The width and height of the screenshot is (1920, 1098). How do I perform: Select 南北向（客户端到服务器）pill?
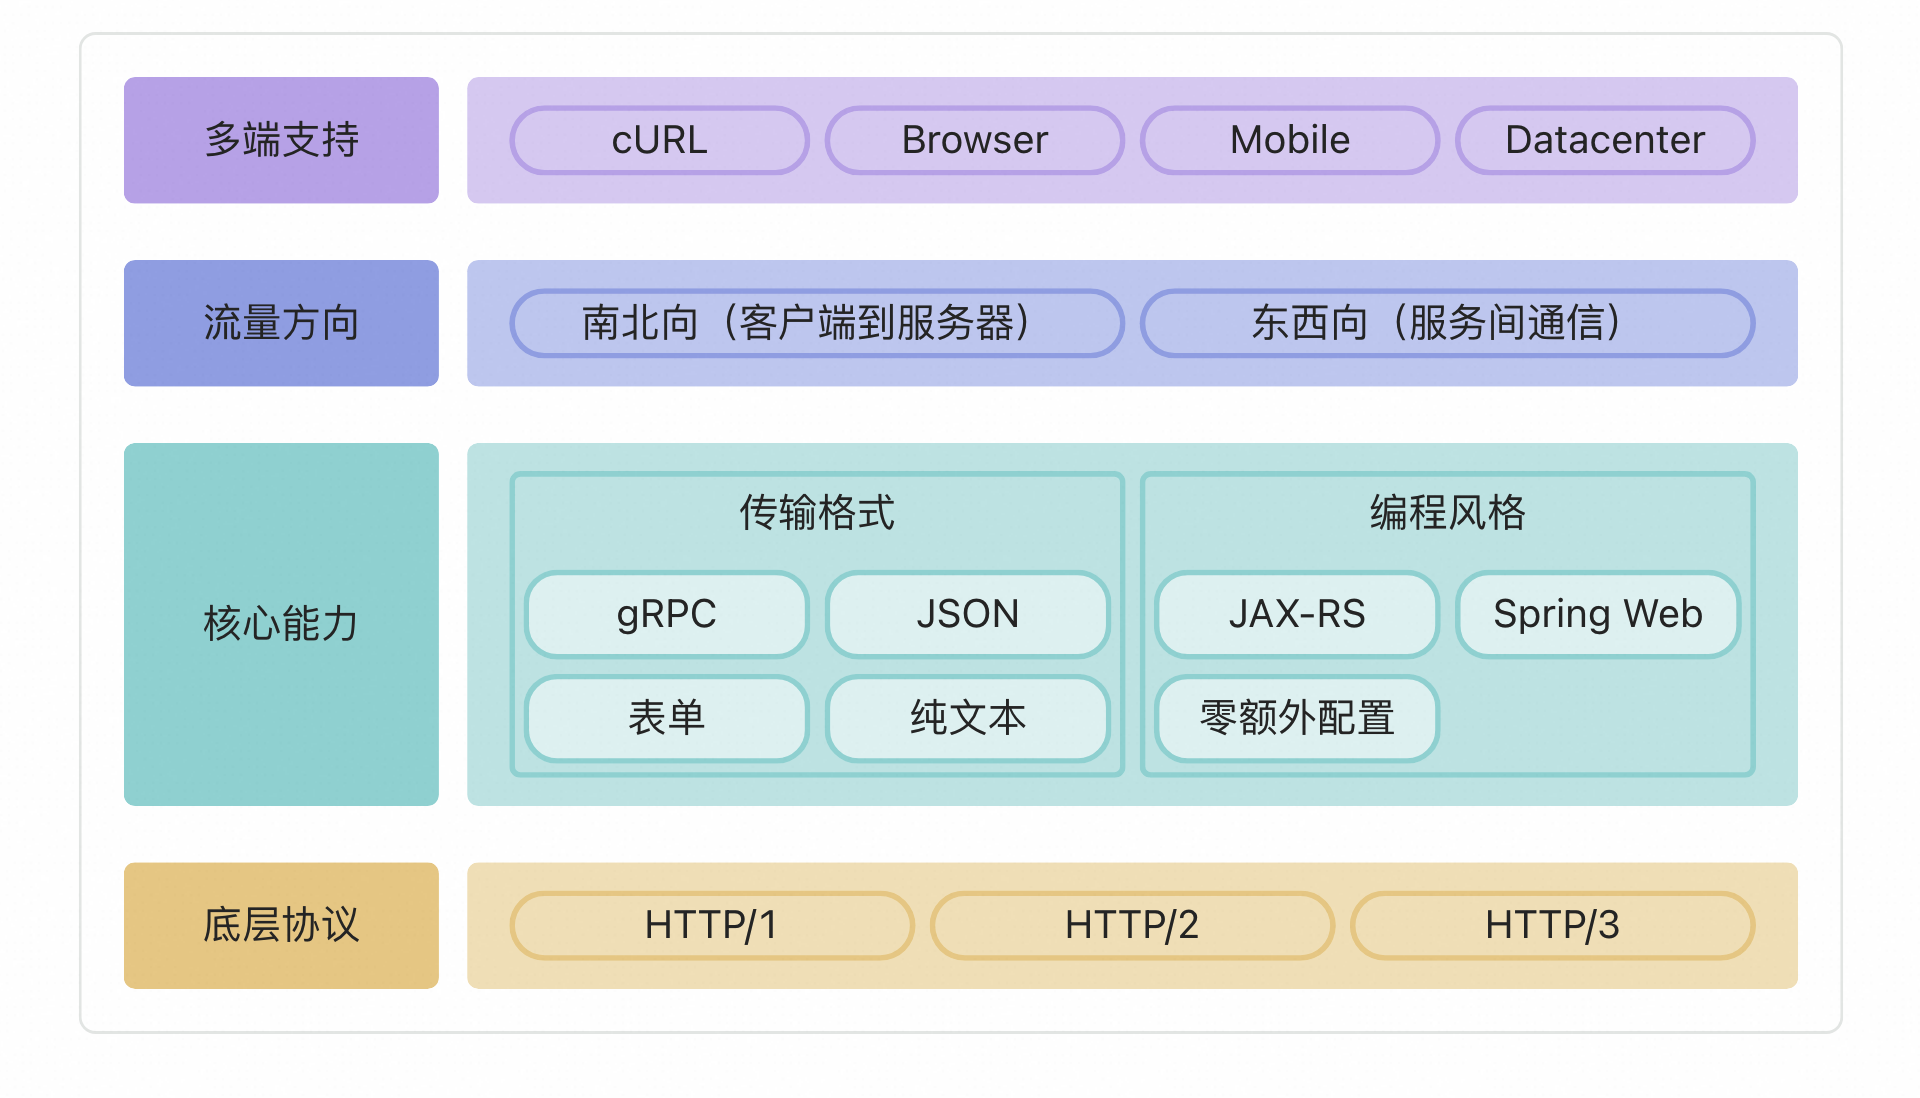click(x=816, y=323)
